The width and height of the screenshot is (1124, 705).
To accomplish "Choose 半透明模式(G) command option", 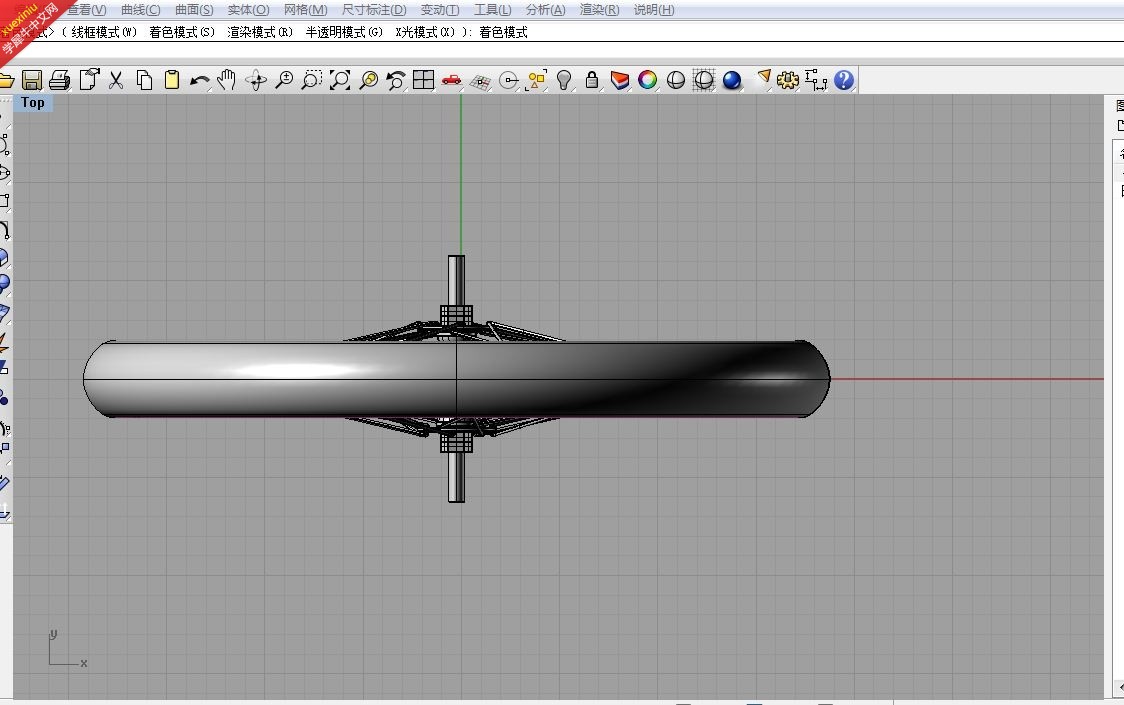I will 344,32.
